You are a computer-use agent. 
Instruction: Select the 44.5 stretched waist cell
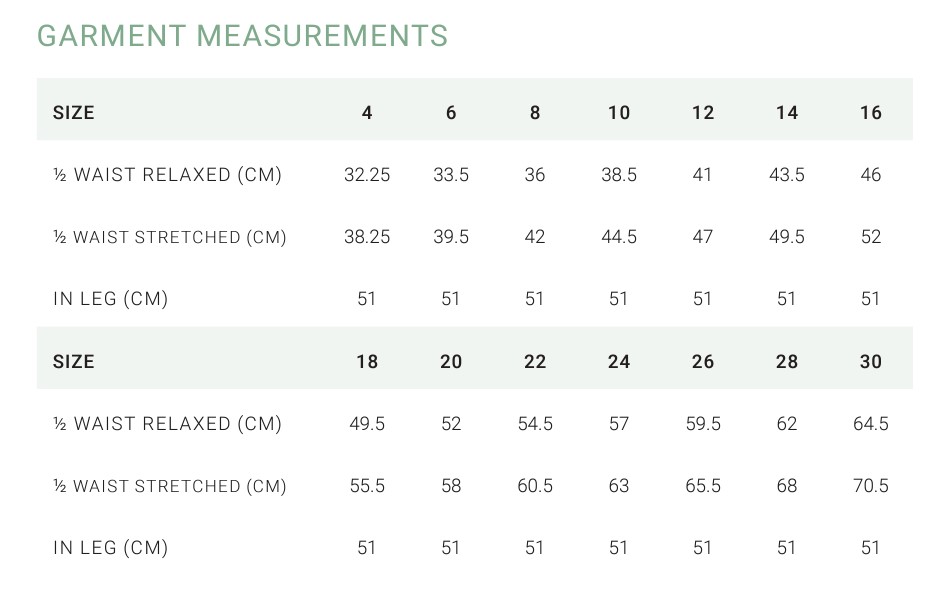619,237
